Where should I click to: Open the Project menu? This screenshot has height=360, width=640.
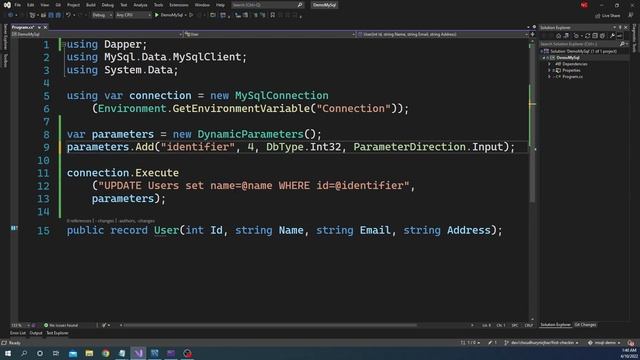click(73, 5)
